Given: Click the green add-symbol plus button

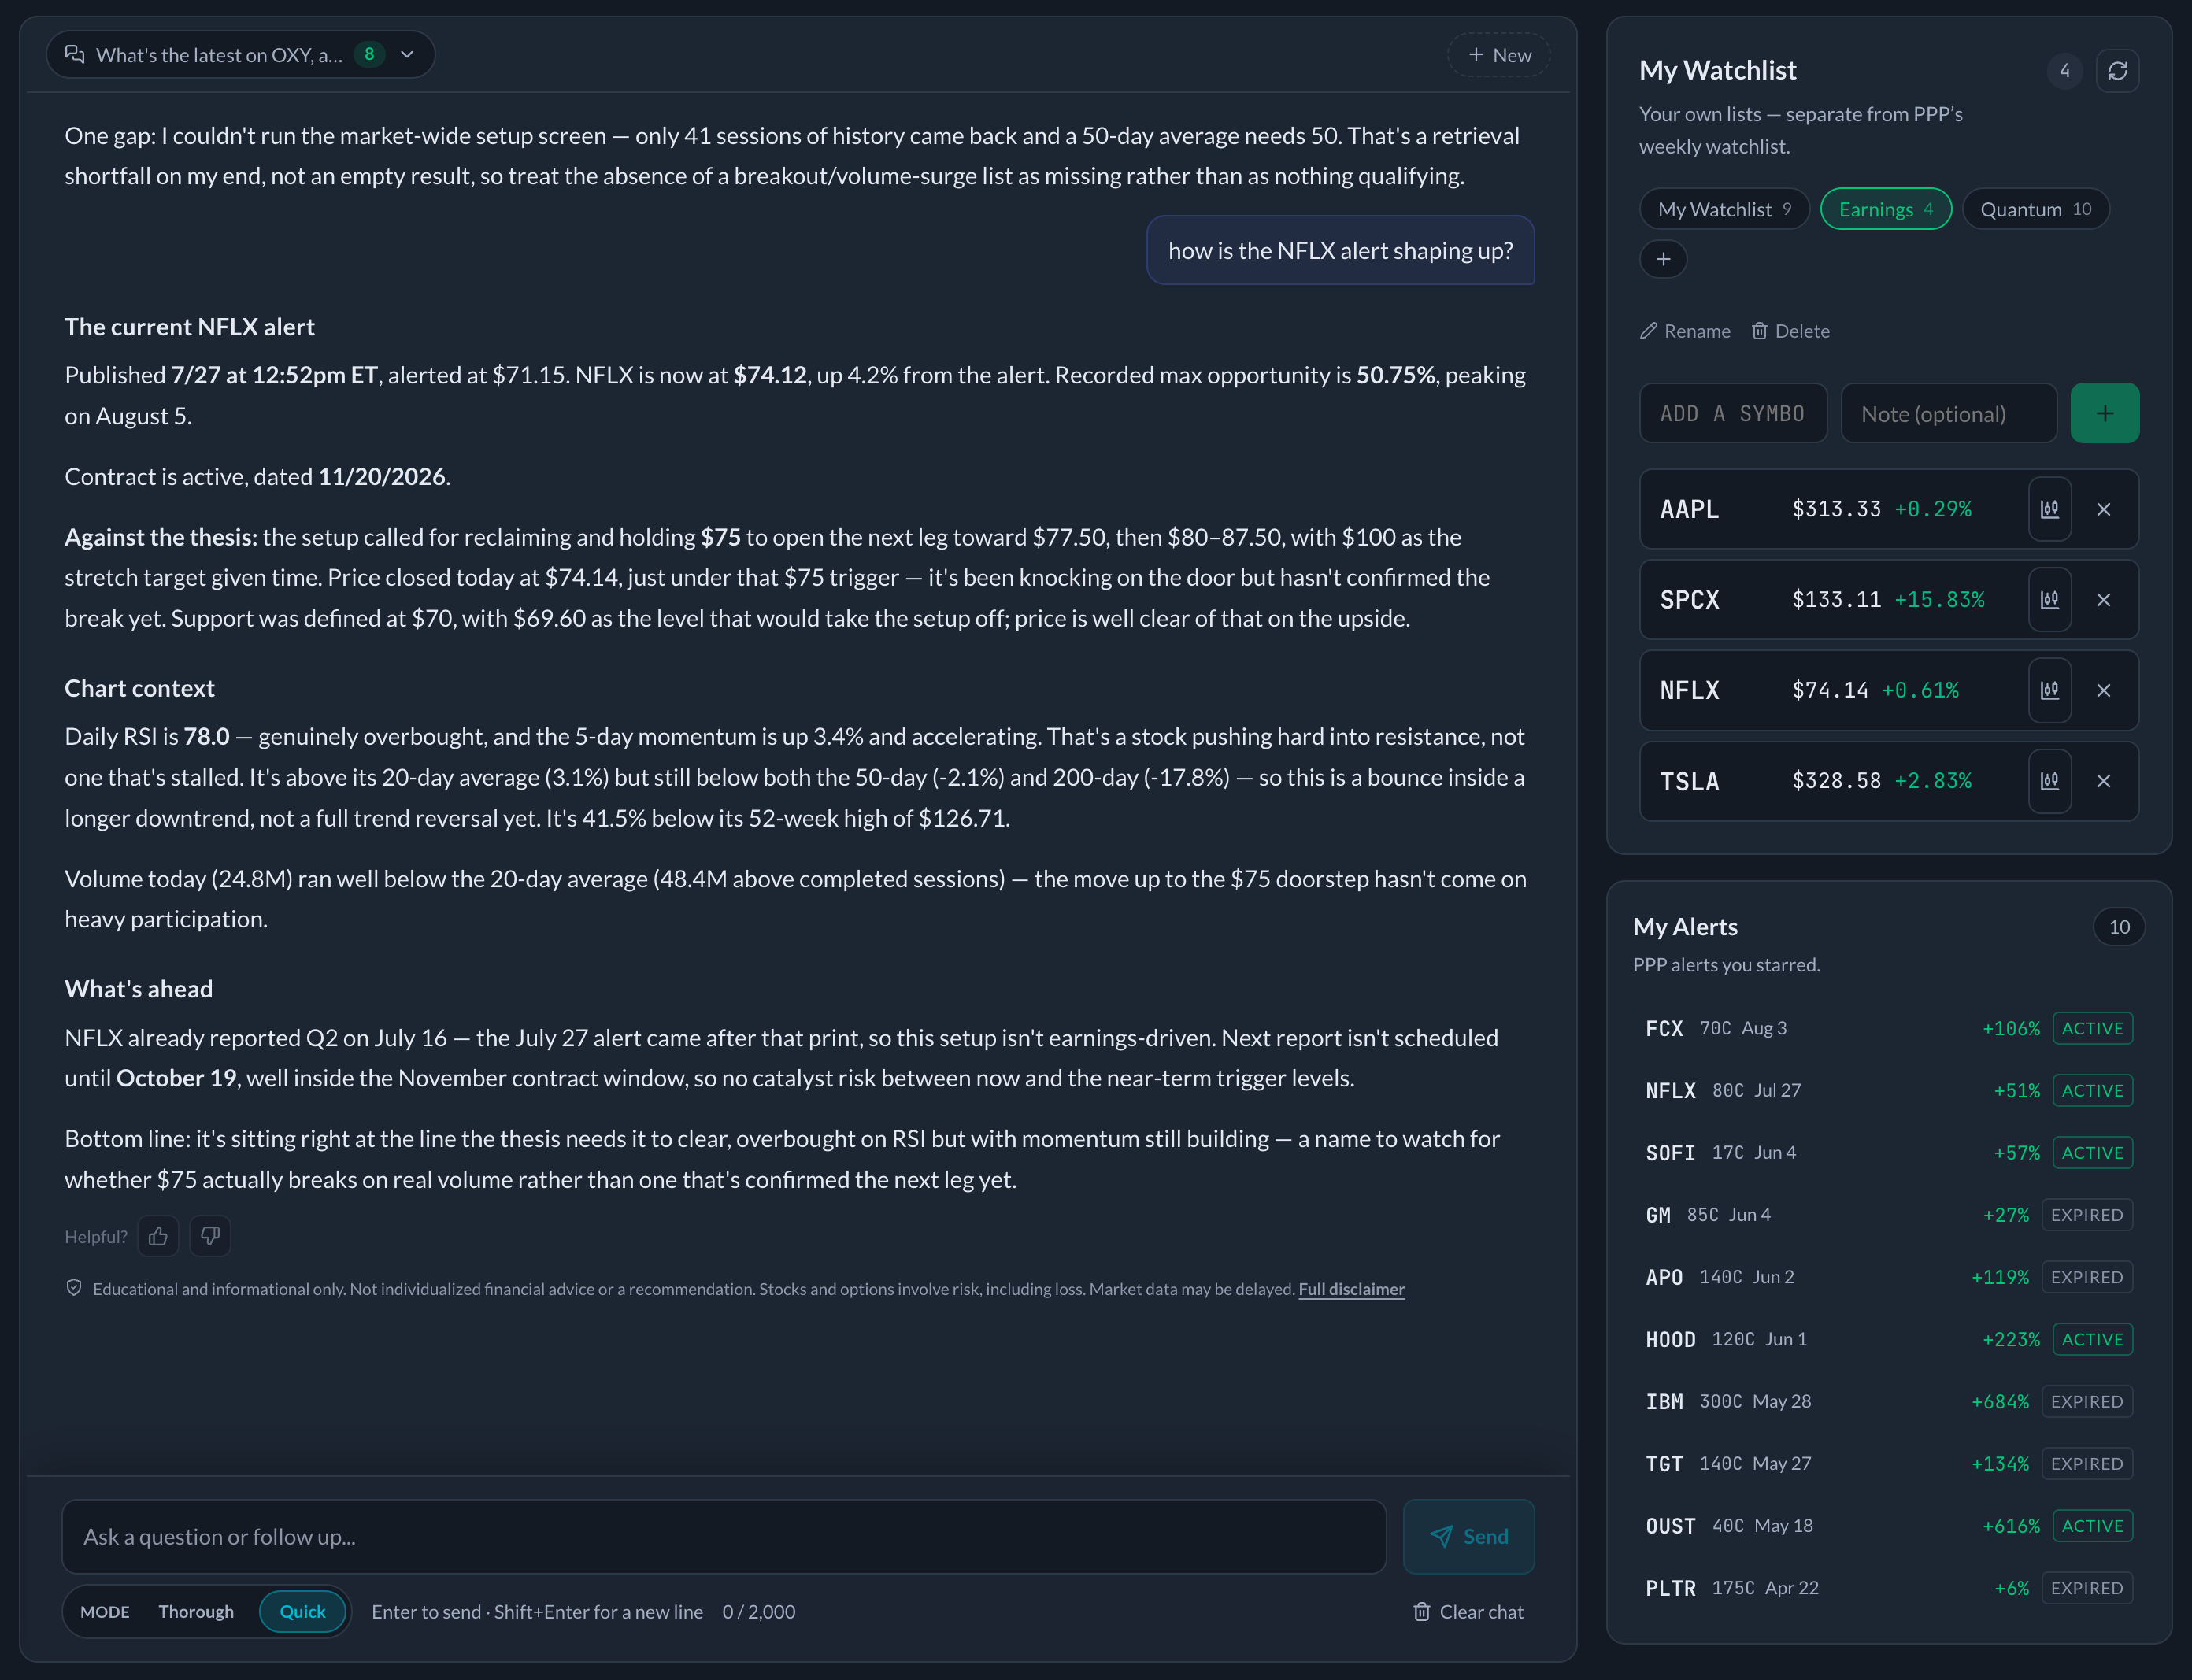Looking at the screenshot, I should point(2105,413).
